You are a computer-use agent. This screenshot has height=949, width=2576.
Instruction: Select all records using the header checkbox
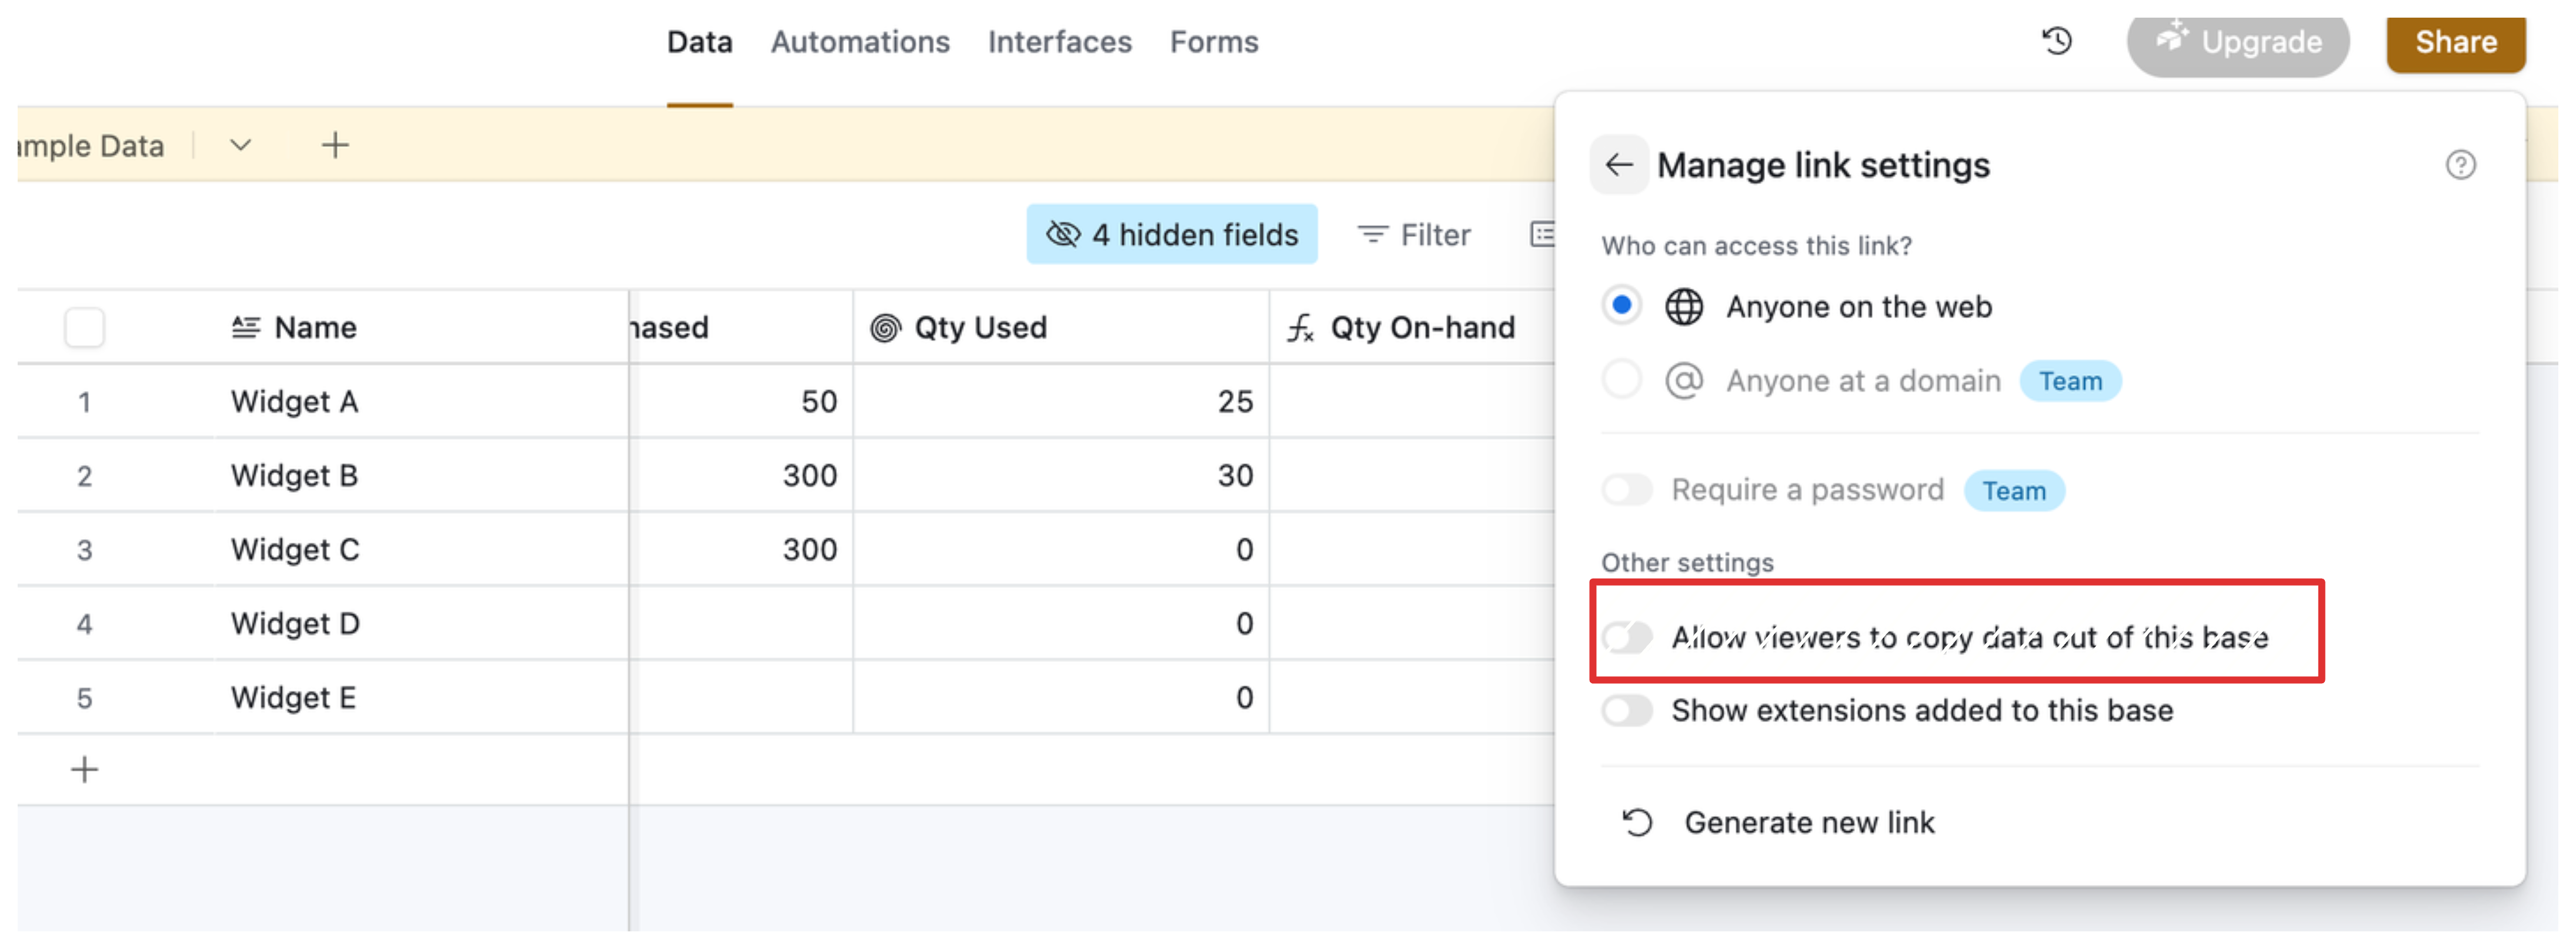point(85,326)
